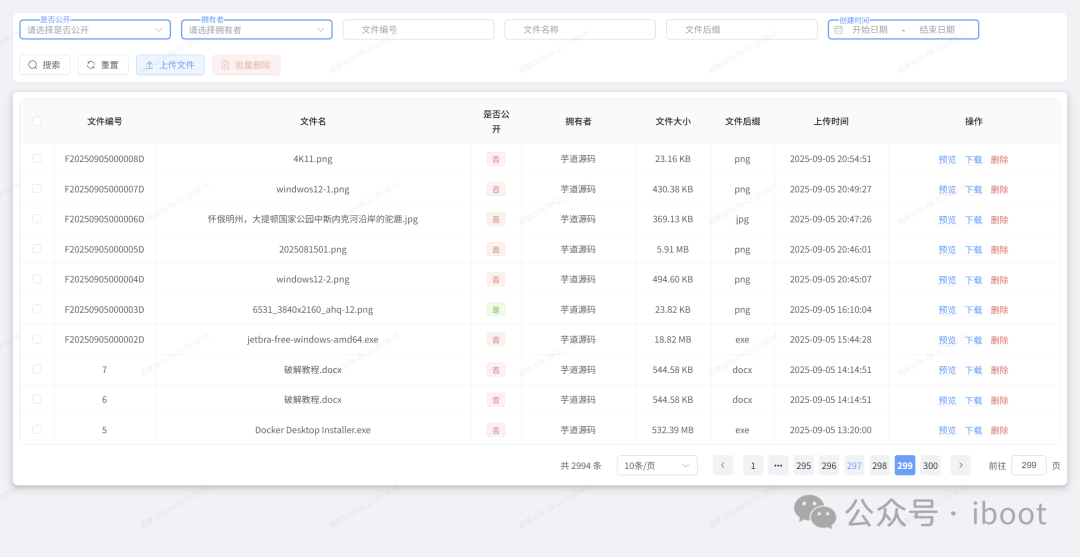Open the 10条/页 page size dropdown
The width and height of the screenshot is (1080, 557).
657,465
